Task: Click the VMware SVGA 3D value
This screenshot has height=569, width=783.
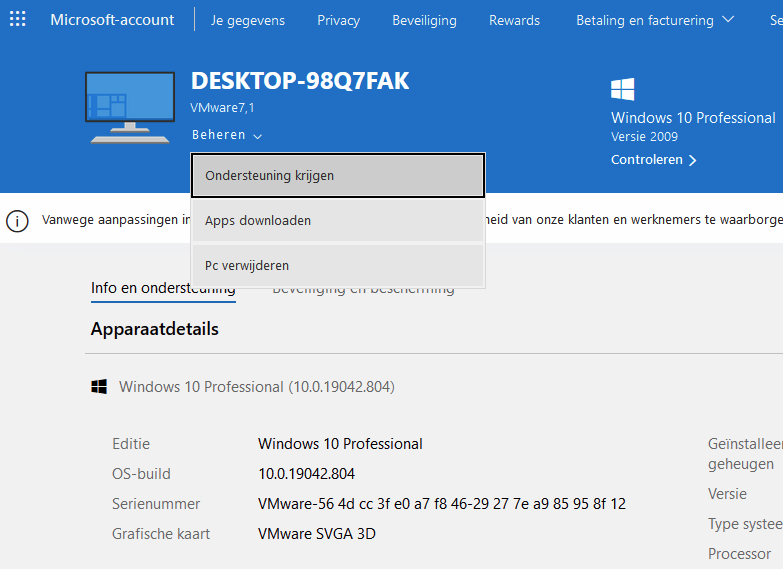Action: tap(317, 534)
